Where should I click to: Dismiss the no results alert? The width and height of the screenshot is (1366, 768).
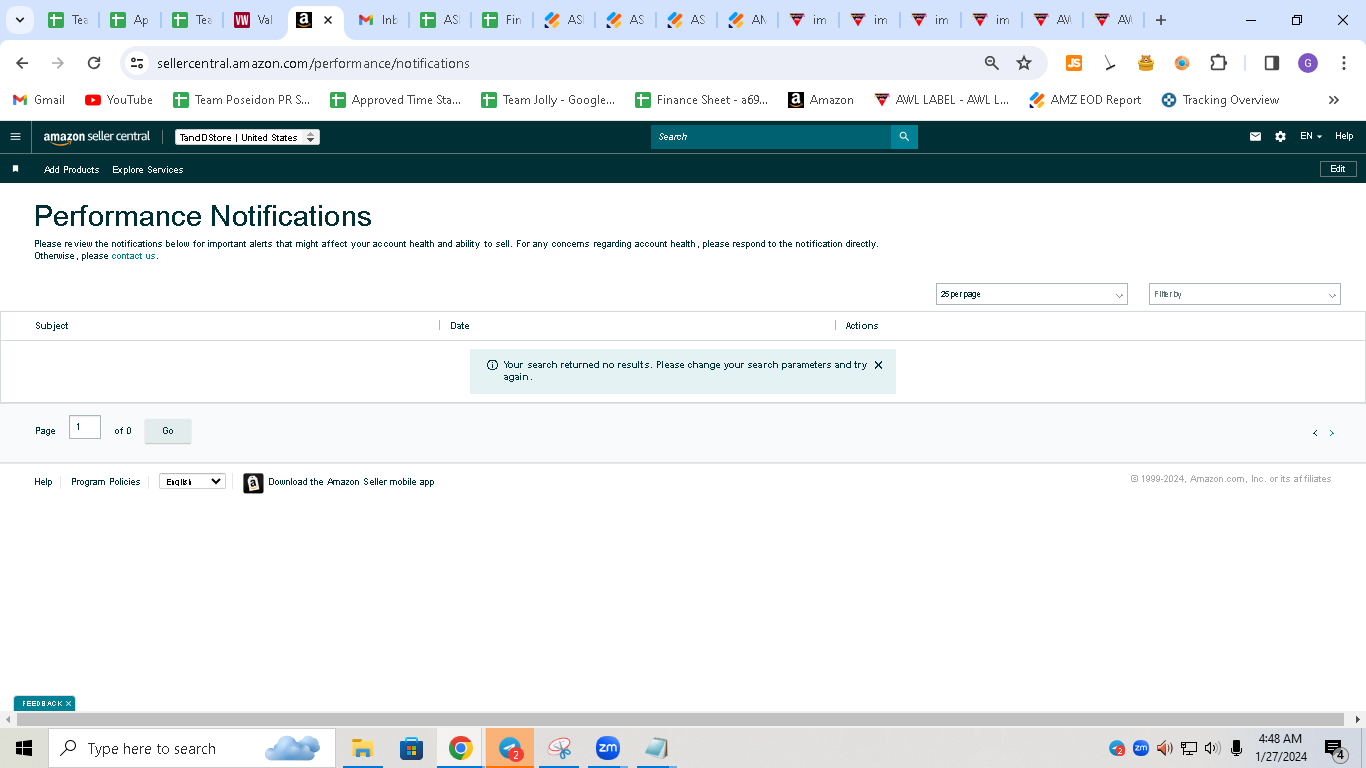tap(878, 365)
